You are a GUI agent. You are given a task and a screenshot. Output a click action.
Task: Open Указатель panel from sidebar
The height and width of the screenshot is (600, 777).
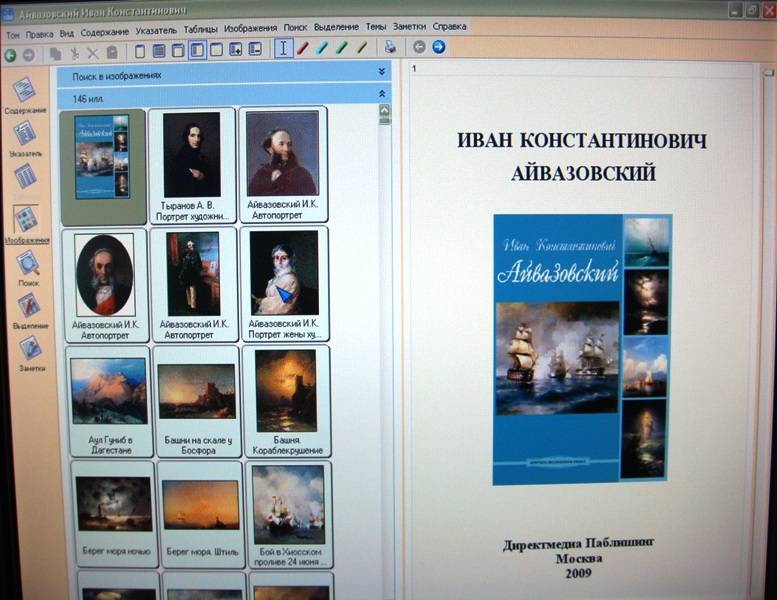[25, 140]
